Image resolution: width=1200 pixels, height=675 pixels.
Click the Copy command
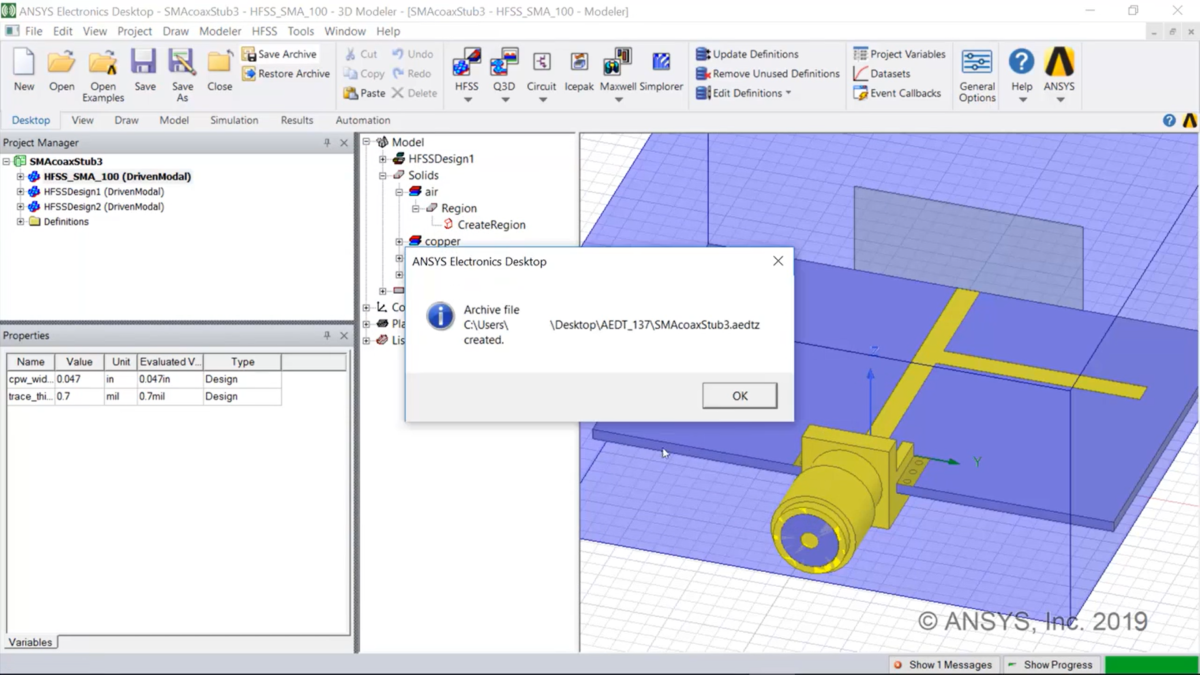pyautogui.click(x=364, y=74)
